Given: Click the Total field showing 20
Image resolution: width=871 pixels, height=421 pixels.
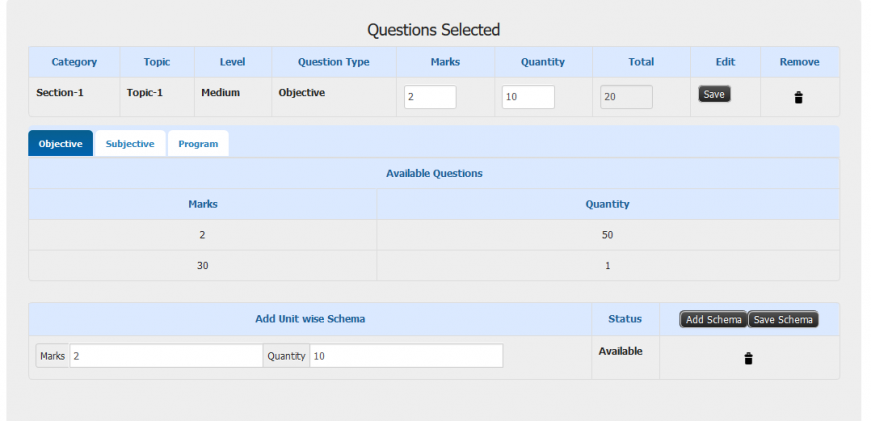Looking at the screenshot, I should coord(626,97).
